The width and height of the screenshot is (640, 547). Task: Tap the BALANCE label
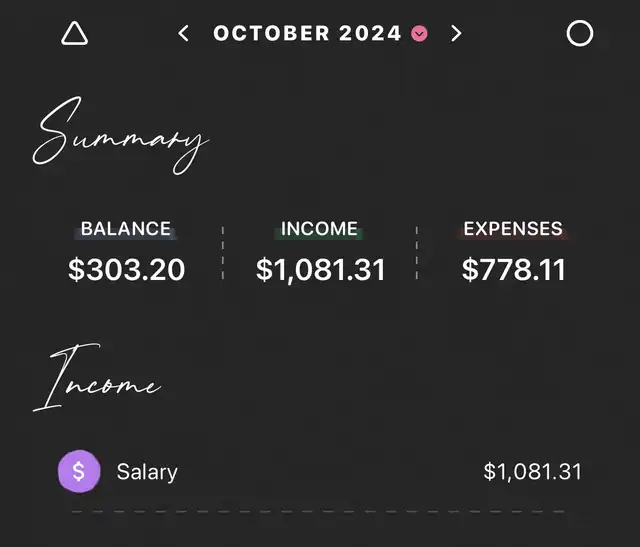click(x=126, y=229)
